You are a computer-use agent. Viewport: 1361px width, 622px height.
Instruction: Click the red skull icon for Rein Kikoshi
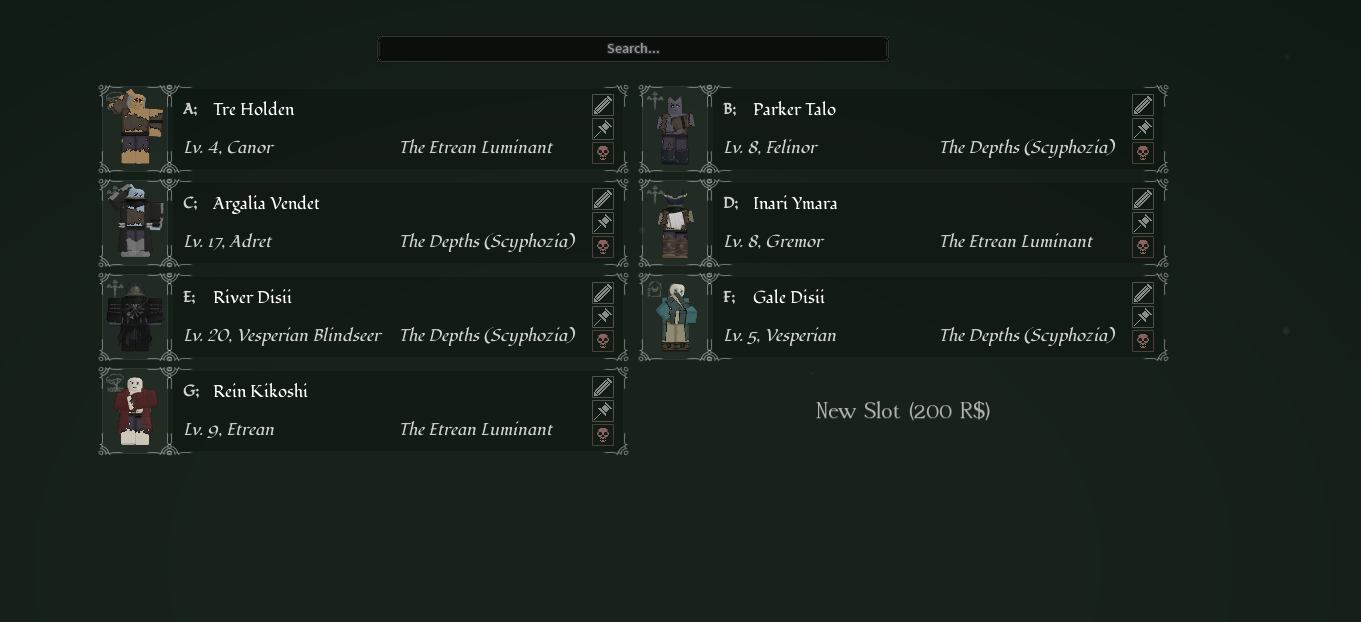[x=603, y=435]
